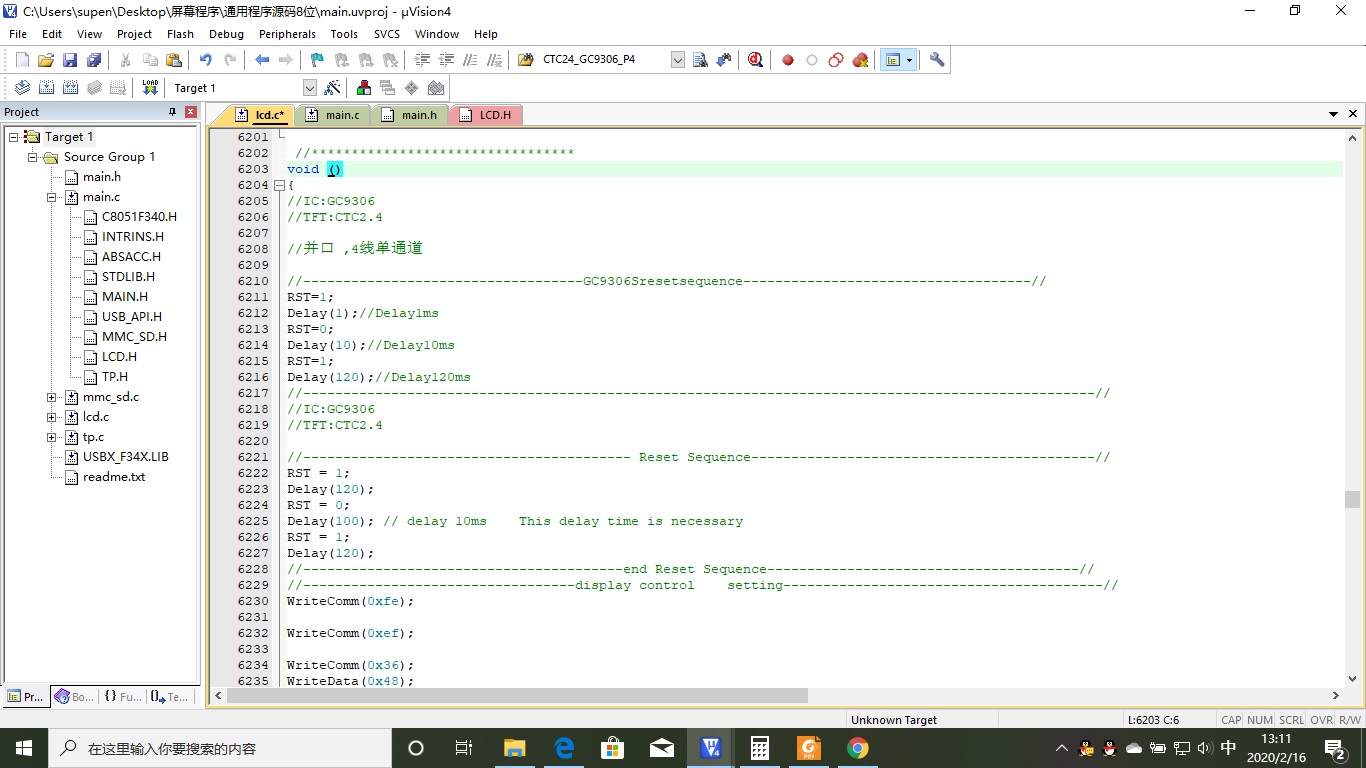Navigate backwards with the blue left arrow
Image resolution: width=1366 pixels, height=768 pixels.
point(262,60)
